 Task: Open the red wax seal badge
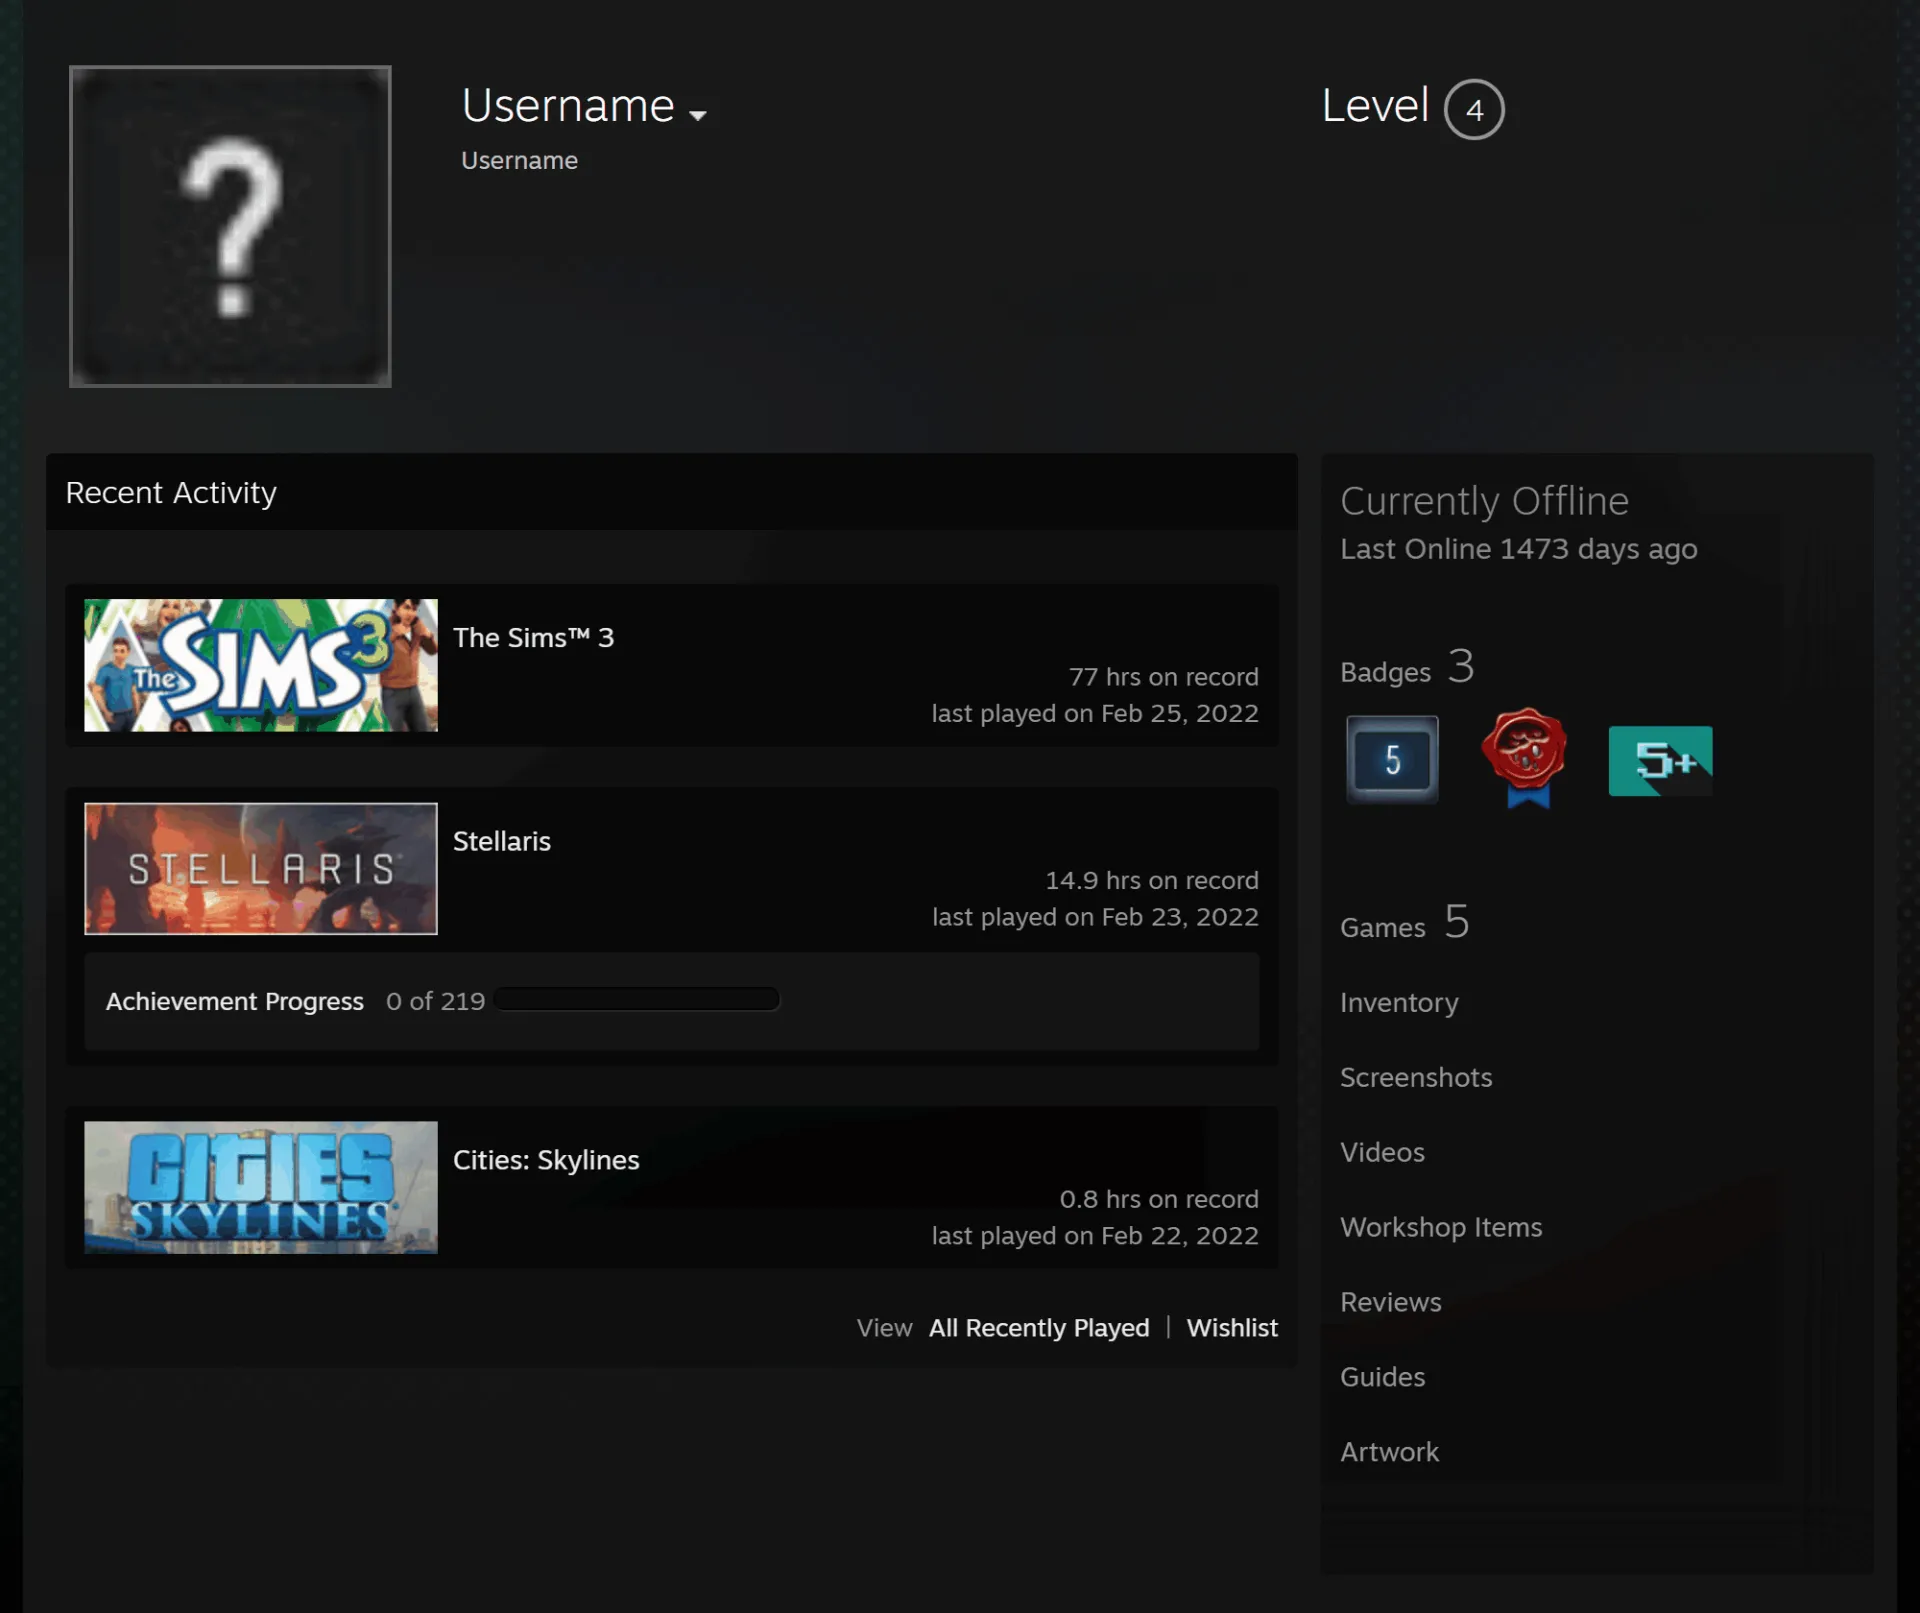[x=1524, y=758]
